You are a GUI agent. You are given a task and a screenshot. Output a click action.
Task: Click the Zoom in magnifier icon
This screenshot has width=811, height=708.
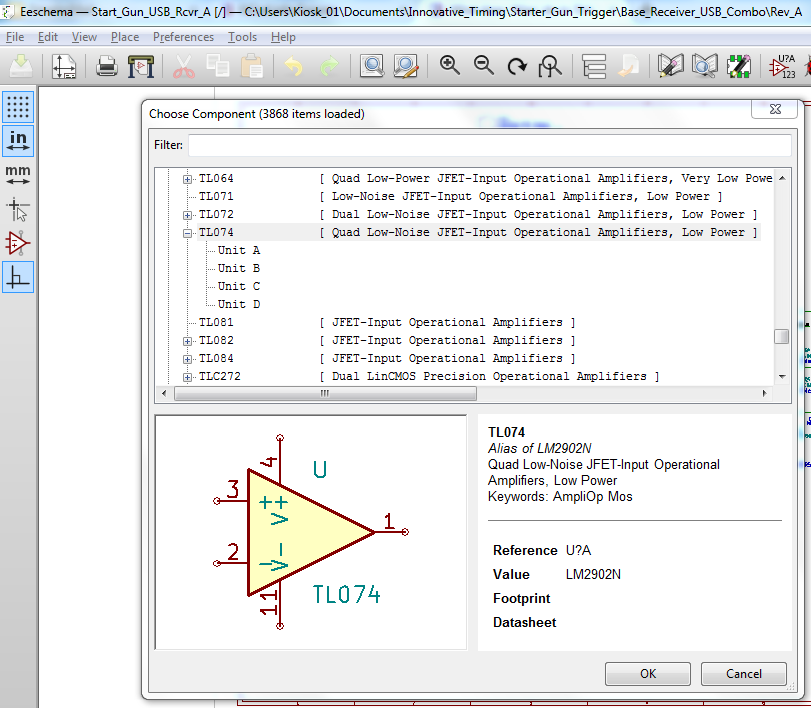[x=450, y=66]
